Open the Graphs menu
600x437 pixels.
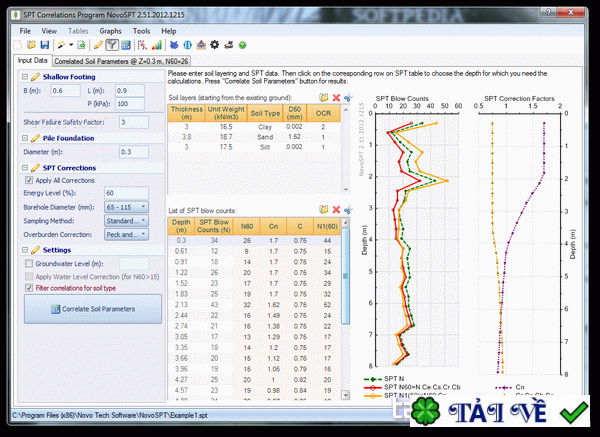point(110,31)
